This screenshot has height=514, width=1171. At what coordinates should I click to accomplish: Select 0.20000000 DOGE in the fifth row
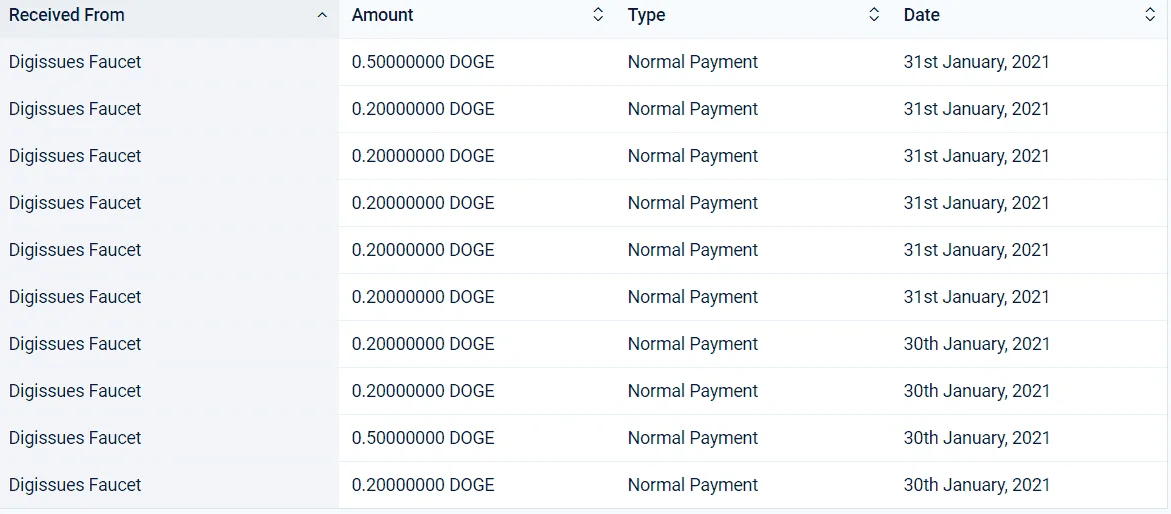click(423, 250)
